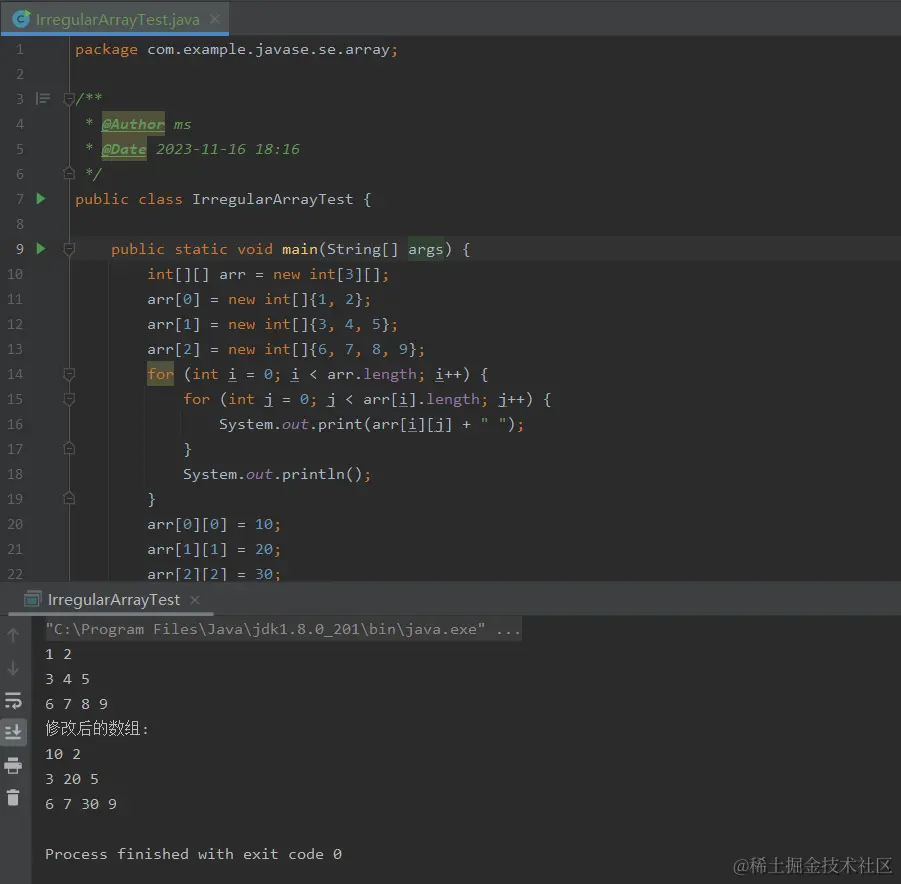Click 'arr[0][0] = 10;' on line 20
Viewport: 901px width, 884px height.
coord(214,524)
